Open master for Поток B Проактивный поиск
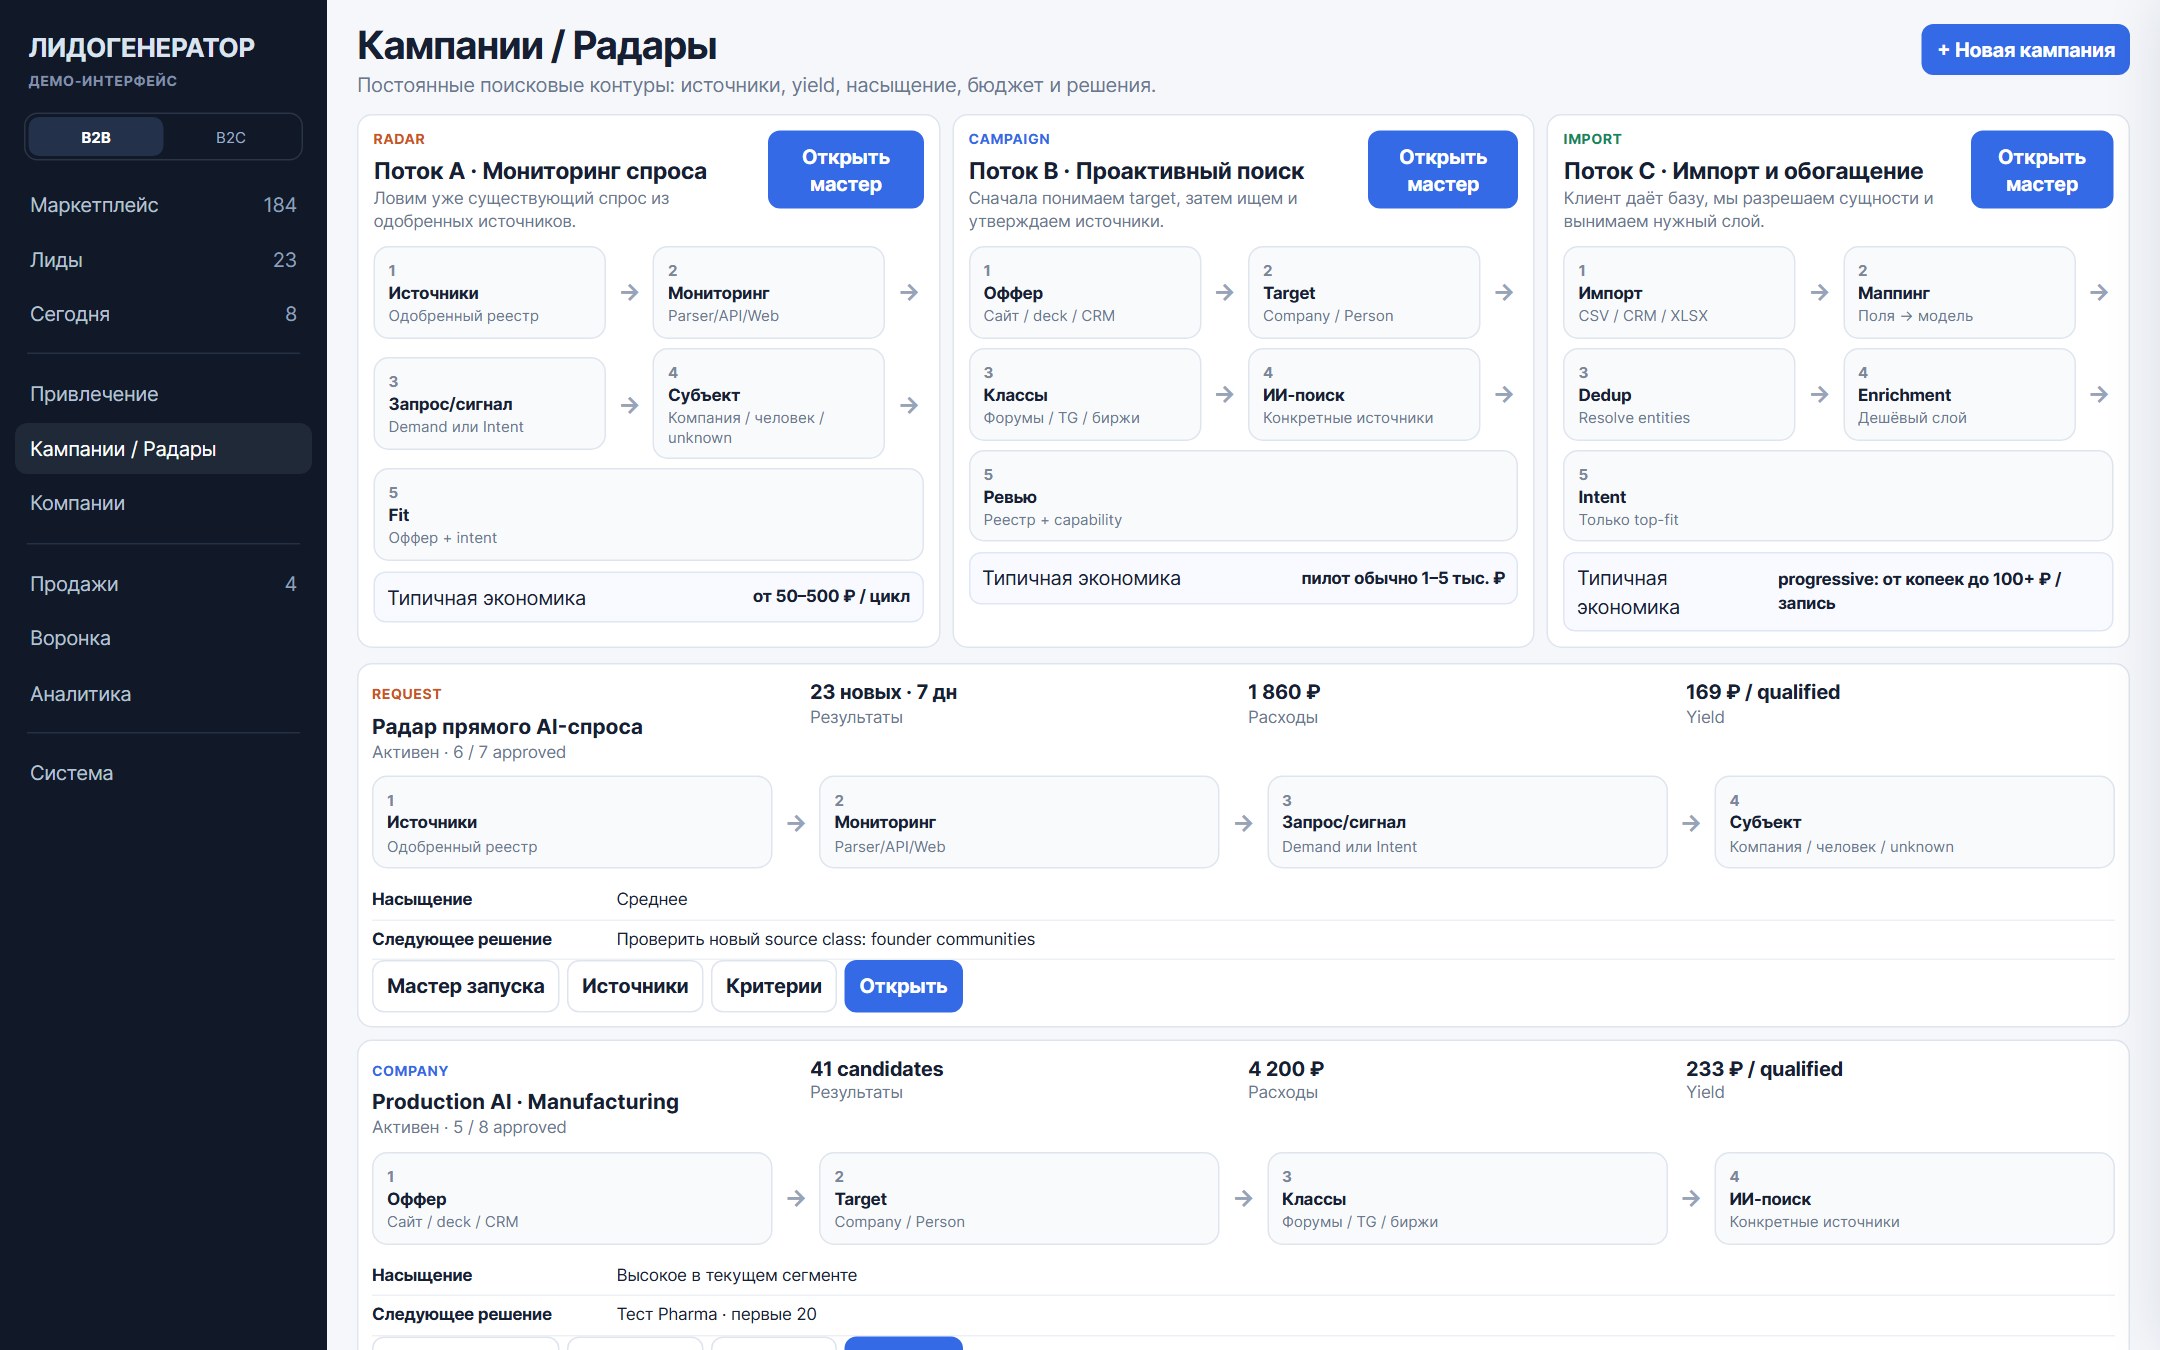Viewport: 2160px width, 1350px height. tap(1442, 170)
